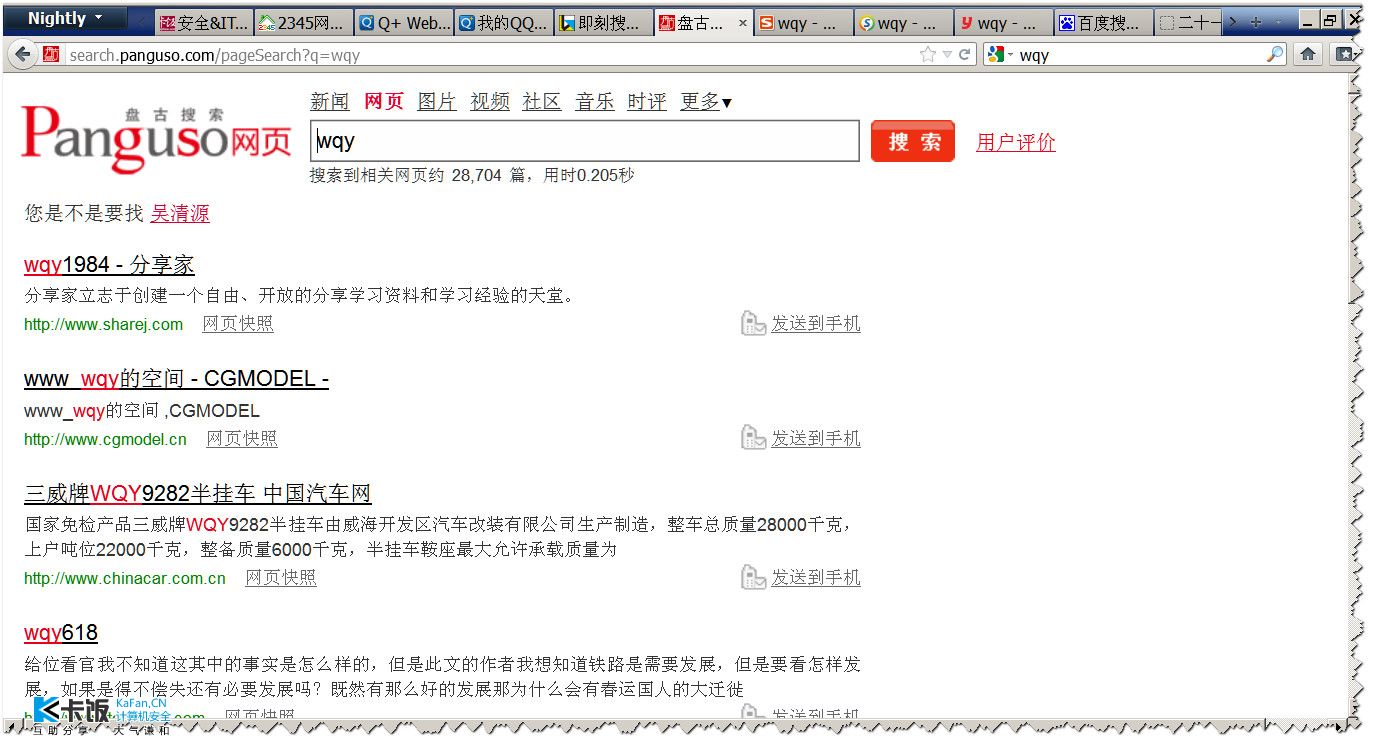Open 三威牌WQY9282半挂车 中国汽车网 result
This screenshot has height=743, width=1373.
198,494
